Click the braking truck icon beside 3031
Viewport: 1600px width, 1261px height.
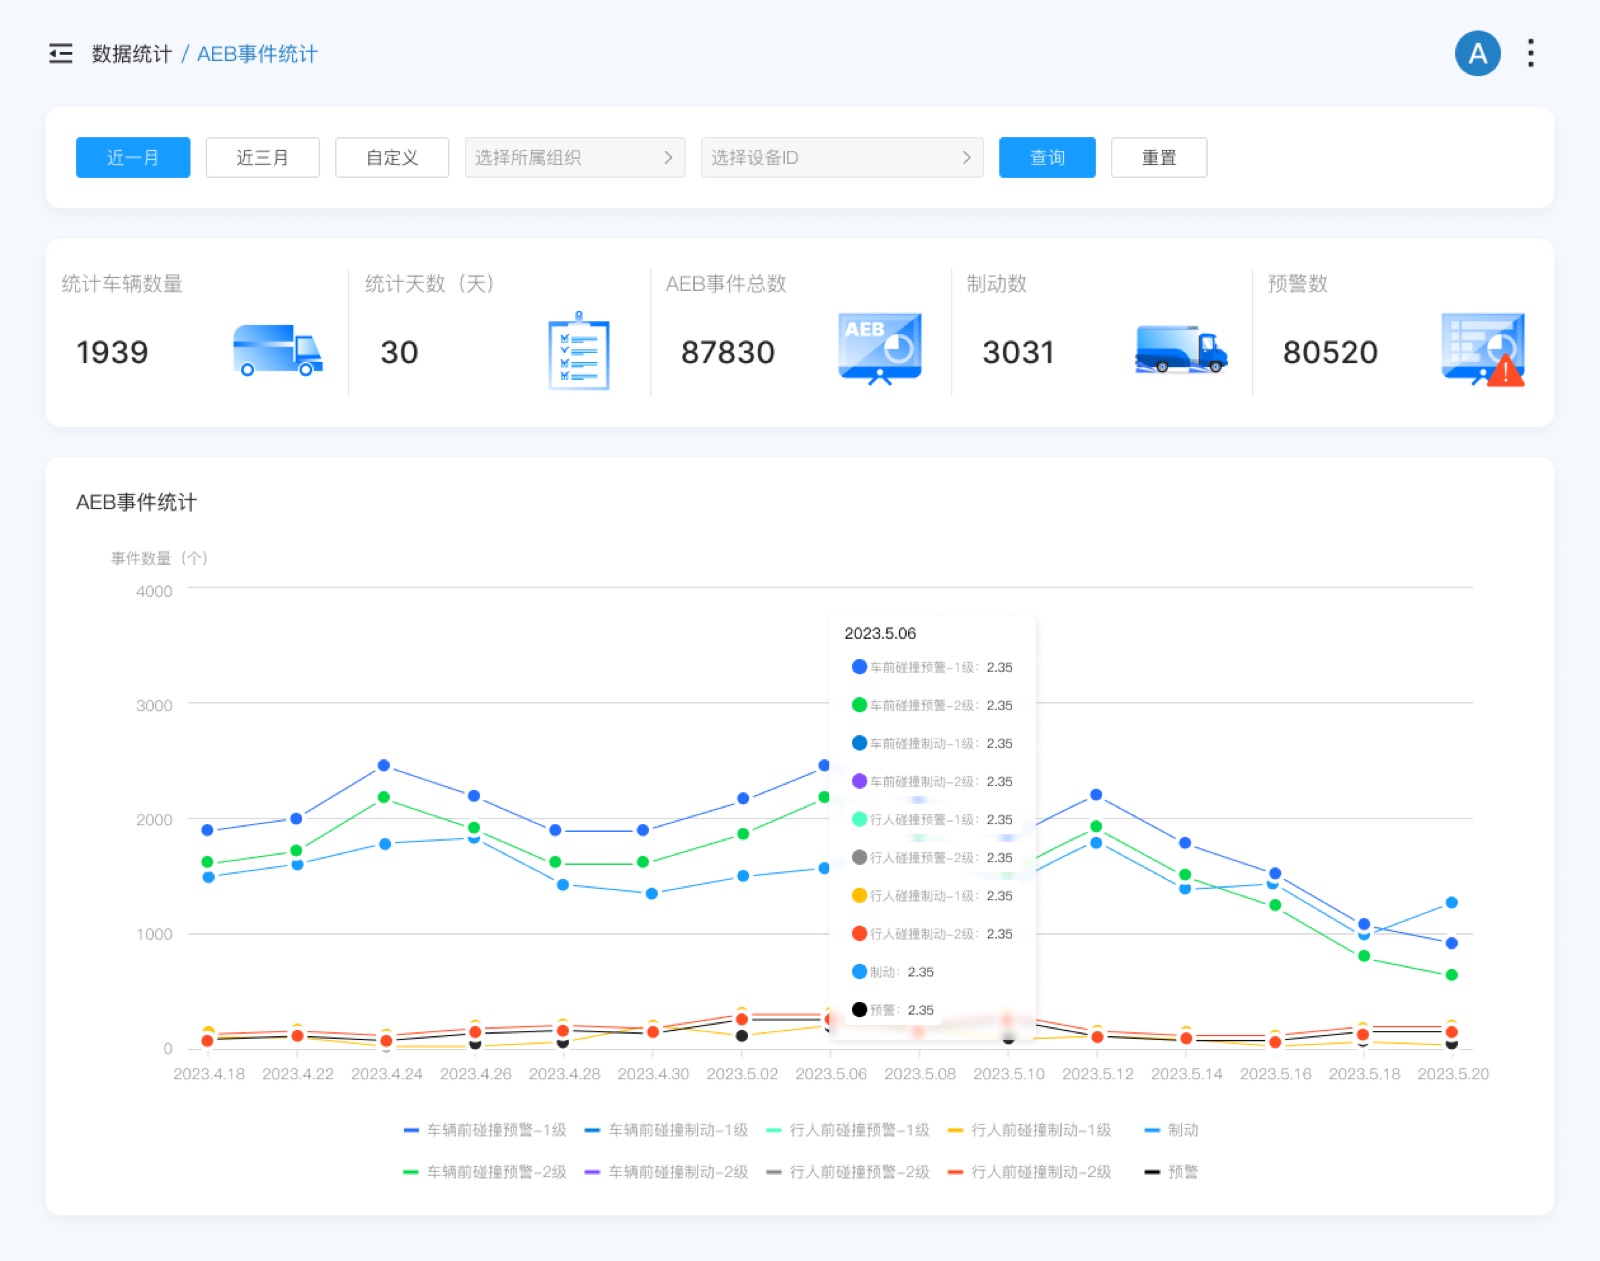tap(1181, 350)
